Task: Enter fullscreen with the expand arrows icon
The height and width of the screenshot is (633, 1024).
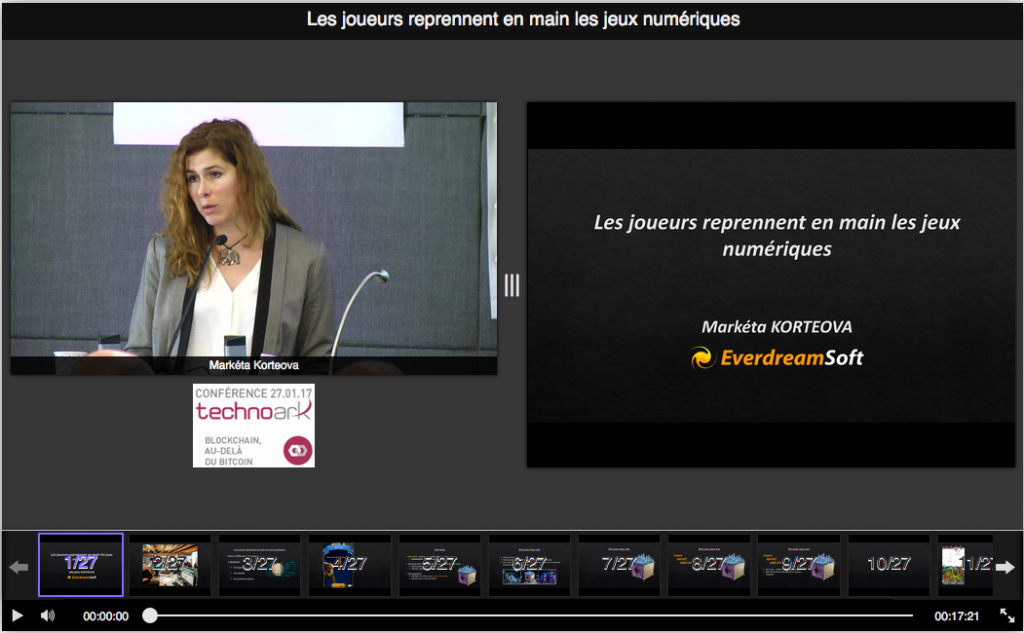Action: (1007, 615)
